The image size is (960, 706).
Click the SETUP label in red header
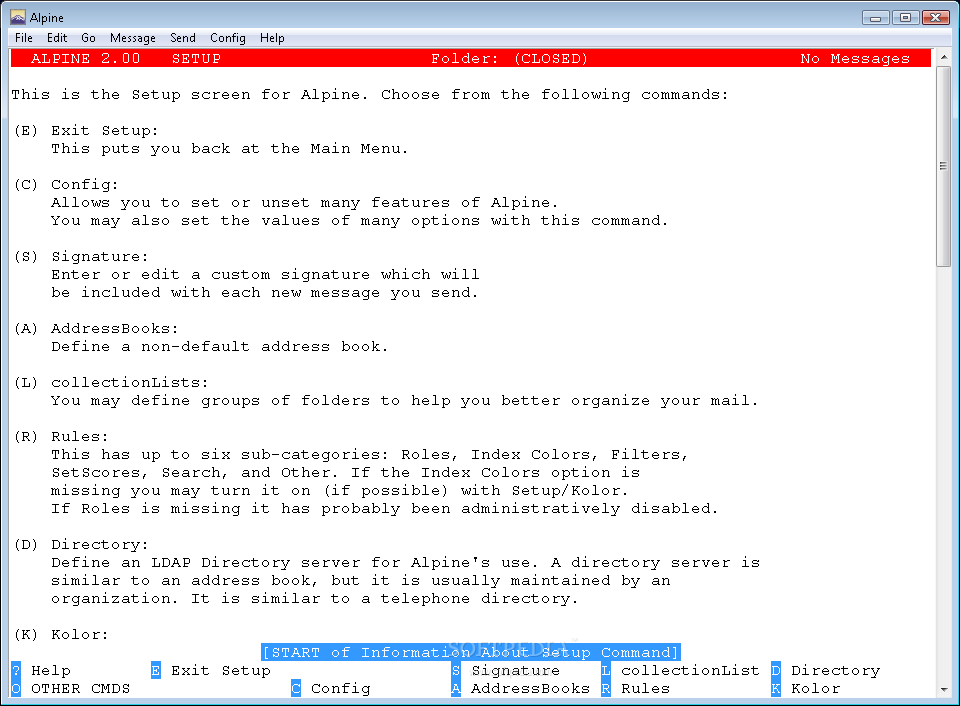[x=196, y=58]
